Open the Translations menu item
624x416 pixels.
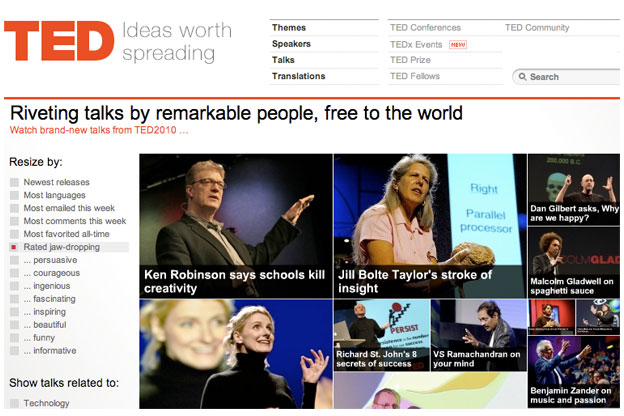coord(298,76)
